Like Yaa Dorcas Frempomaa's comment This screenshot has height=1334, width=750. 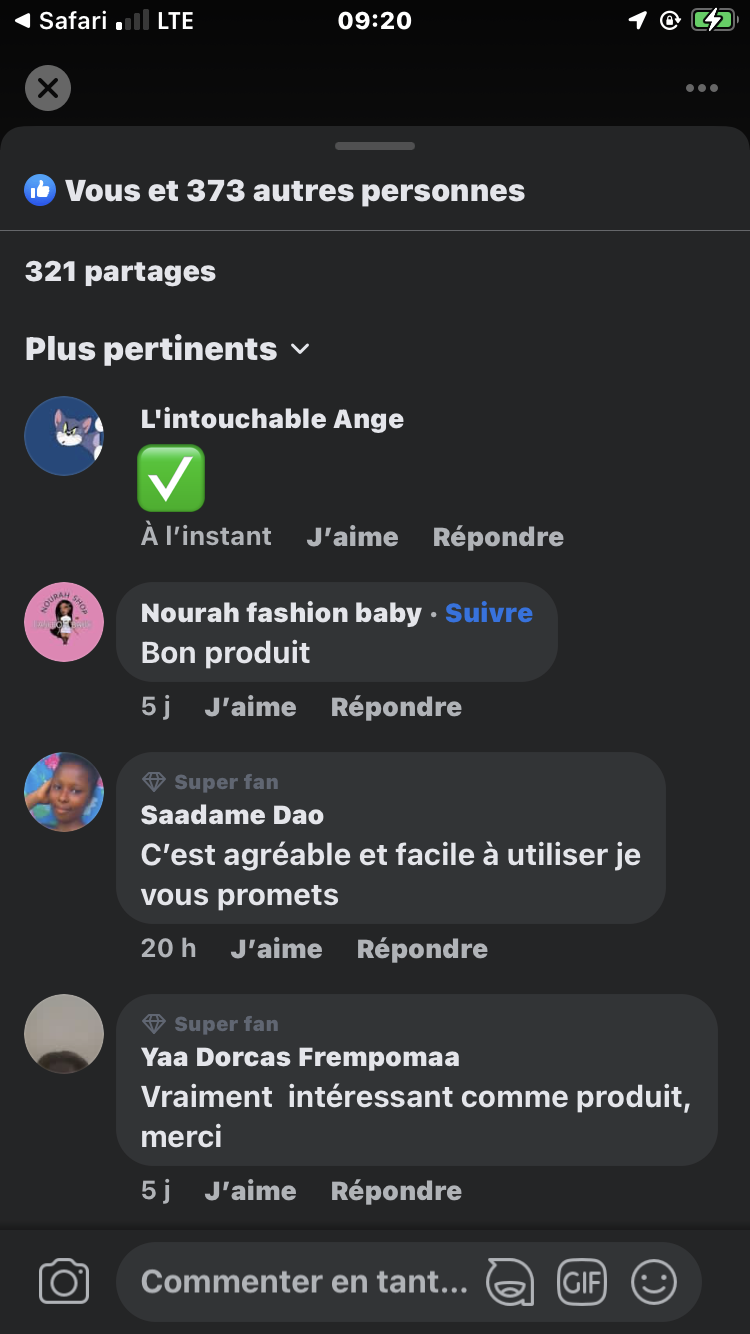tap(250, 1191)
